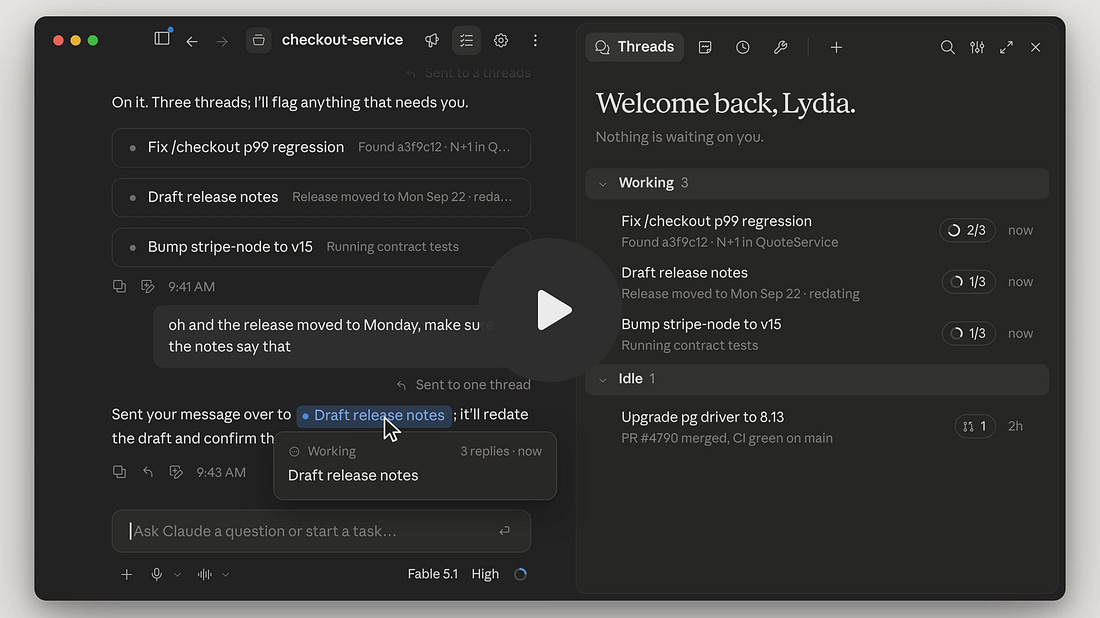
Task: Open the Draft release notes chat card
Action: (x=321, y=197)
